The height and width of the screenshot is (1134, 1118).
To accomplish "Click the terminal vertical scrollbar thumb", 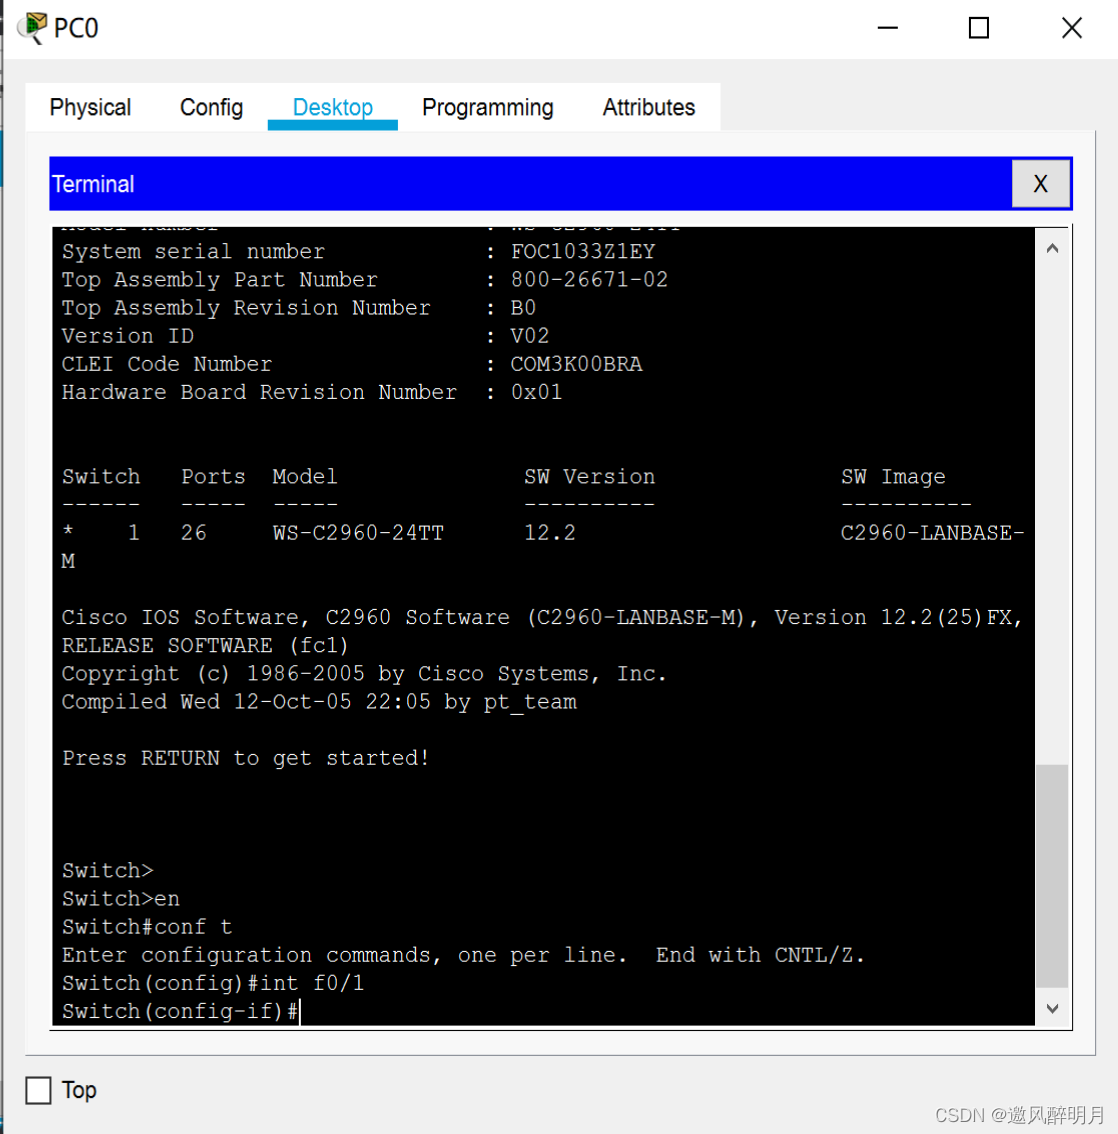I will 1052,875.
